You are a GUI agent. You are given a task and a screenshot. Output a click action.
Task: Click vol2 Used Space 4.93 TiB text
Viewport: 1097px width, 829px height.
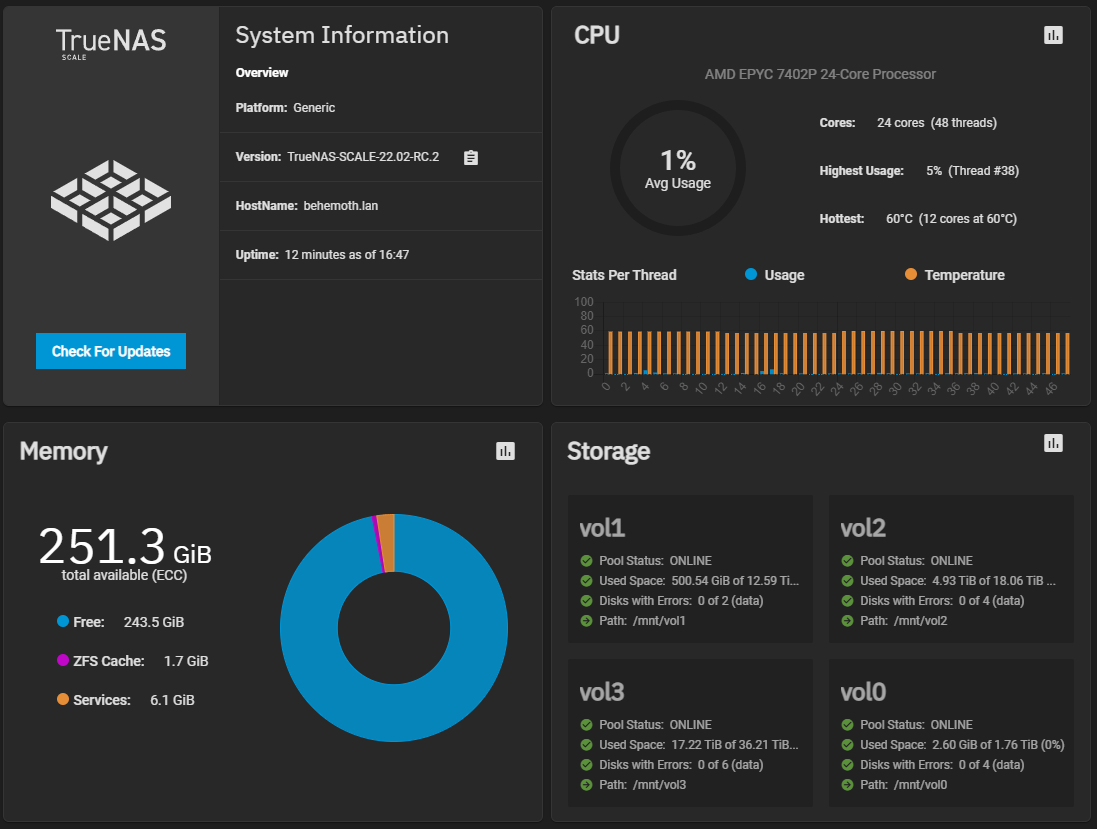point(993,581)
